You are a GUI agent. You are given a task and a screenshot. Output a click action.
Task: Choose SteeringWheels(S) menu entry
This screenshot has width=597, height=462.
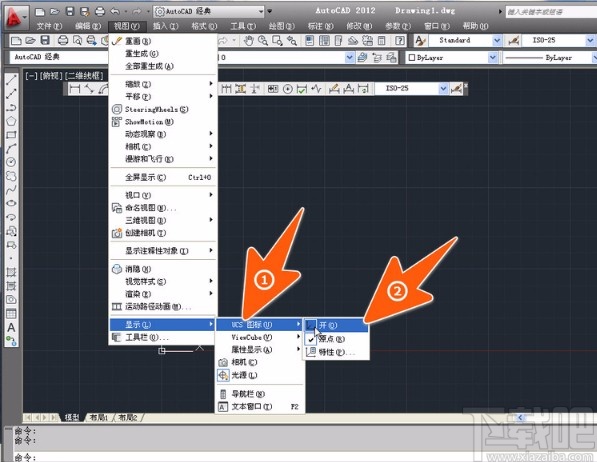[x=163, y=109]
